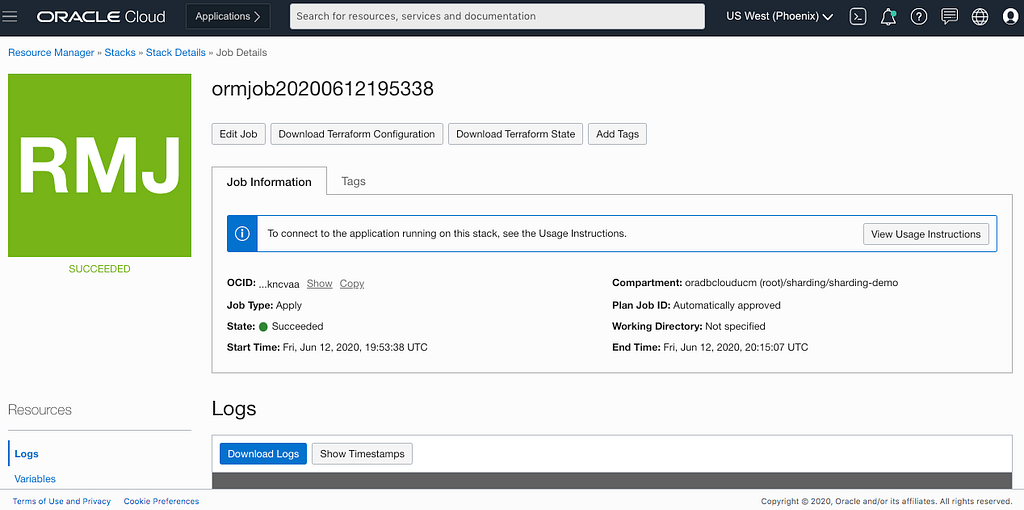Image resolution: width=1024 pixels, height=510 pixels.
Task: Open the US West (Phoenix) region selector
Action: click(779, 17)
